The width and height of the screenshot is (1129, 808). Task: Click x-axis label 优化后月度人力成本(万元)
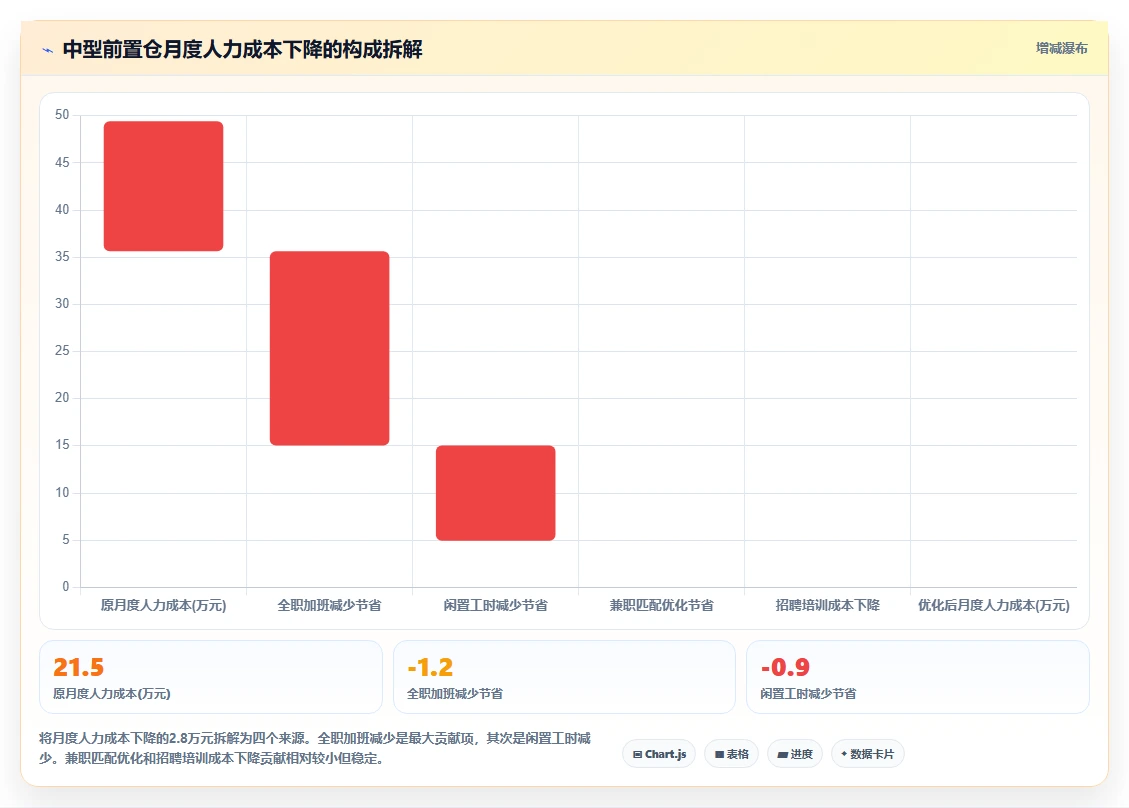tap(994, 606)
